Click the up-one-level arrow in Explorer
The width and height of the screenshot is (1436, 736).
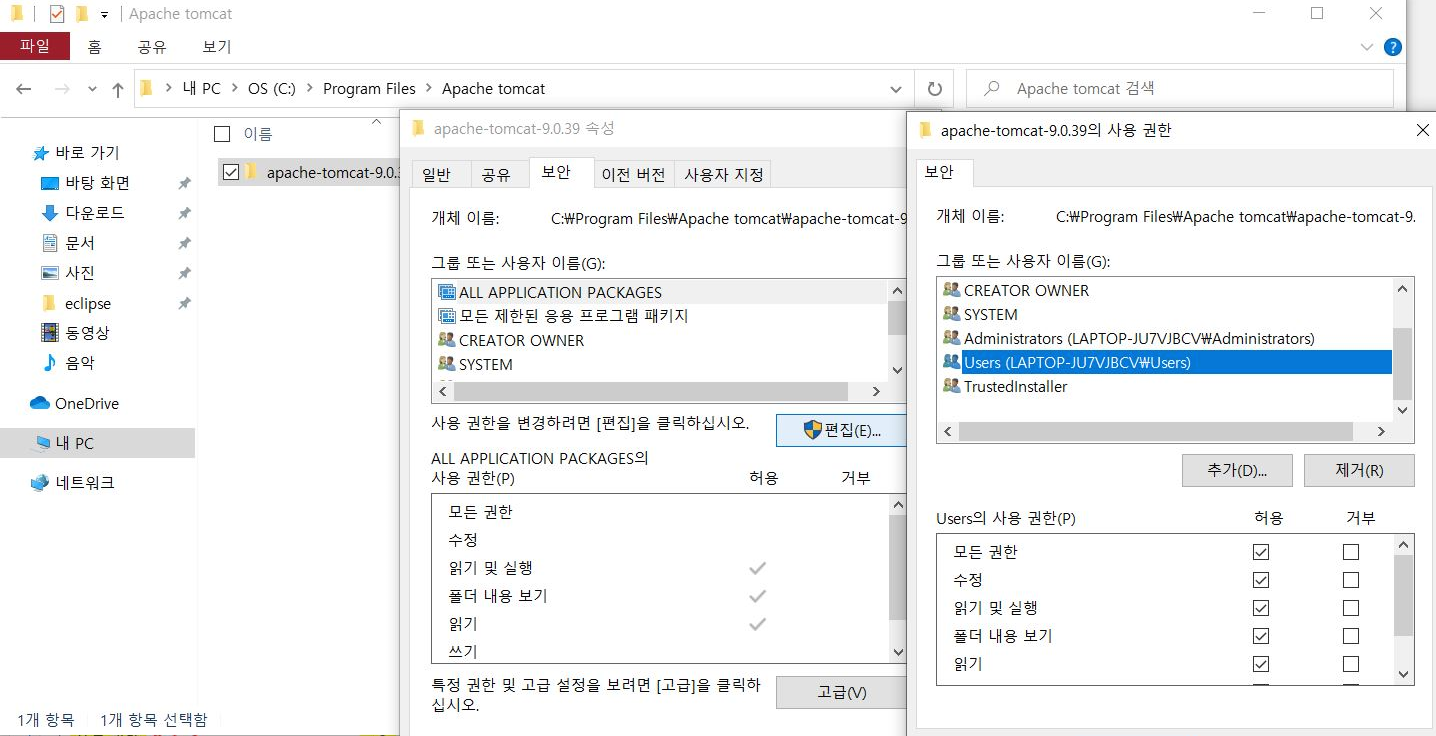[118, 89]
